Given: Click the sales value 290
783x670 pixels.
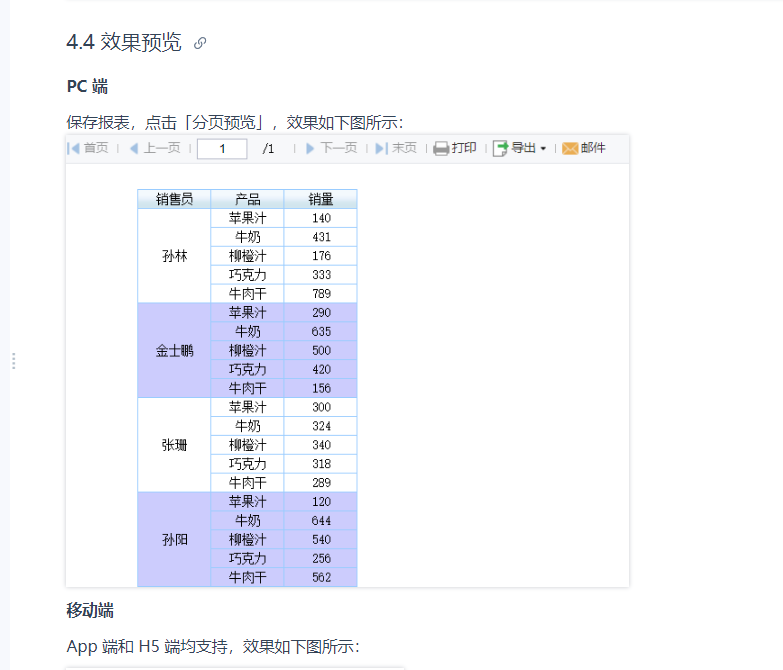Looking at the screenshot, I should [x=321, y=313].
